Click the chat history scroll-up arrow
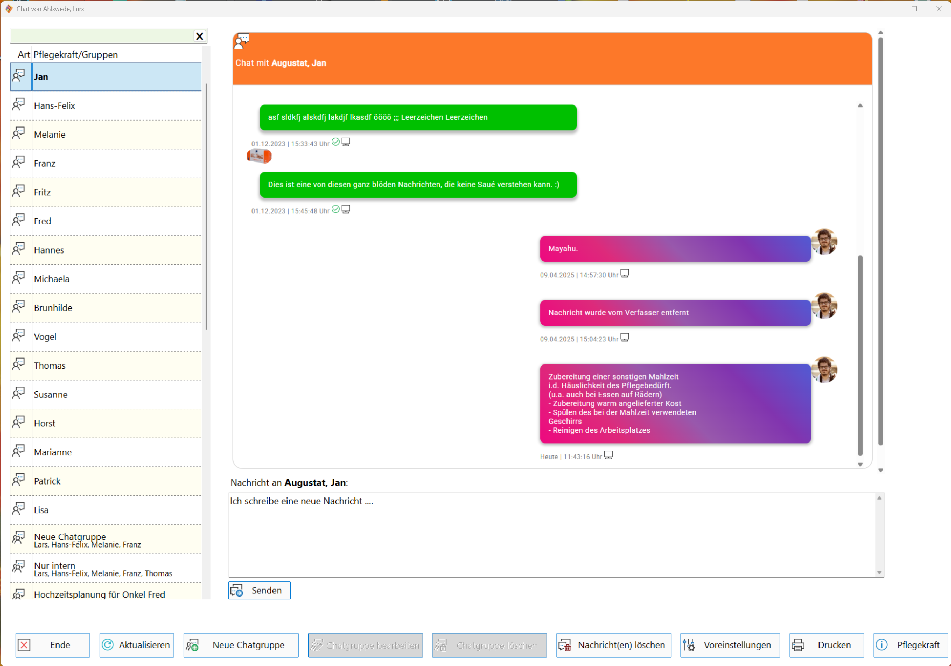 860,105
